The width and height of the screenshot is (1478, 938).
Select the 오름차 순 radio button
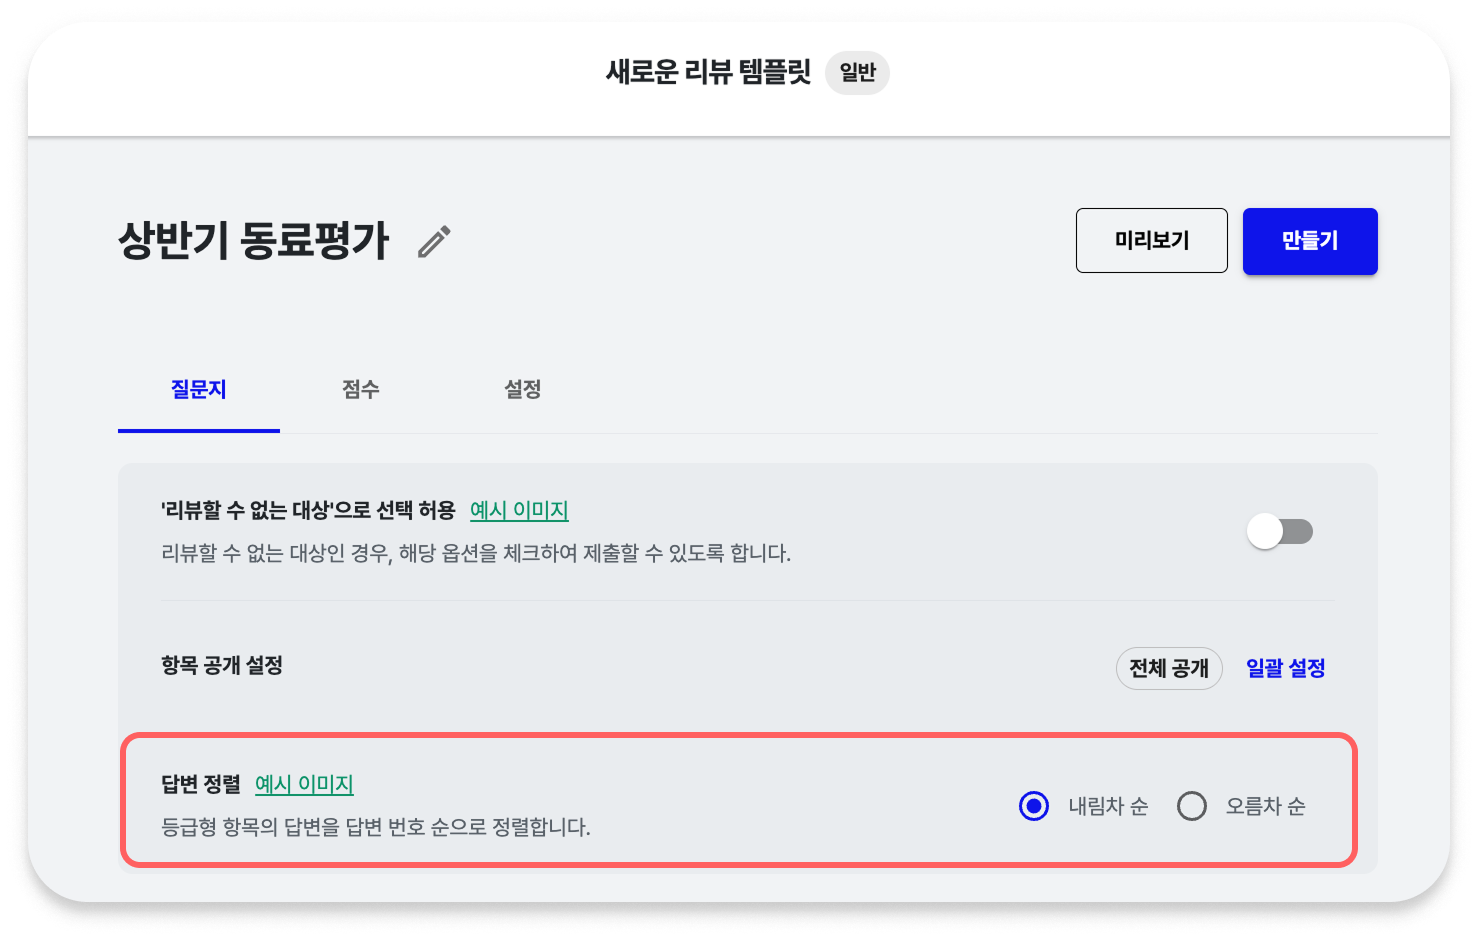[x=1191, y=806]
